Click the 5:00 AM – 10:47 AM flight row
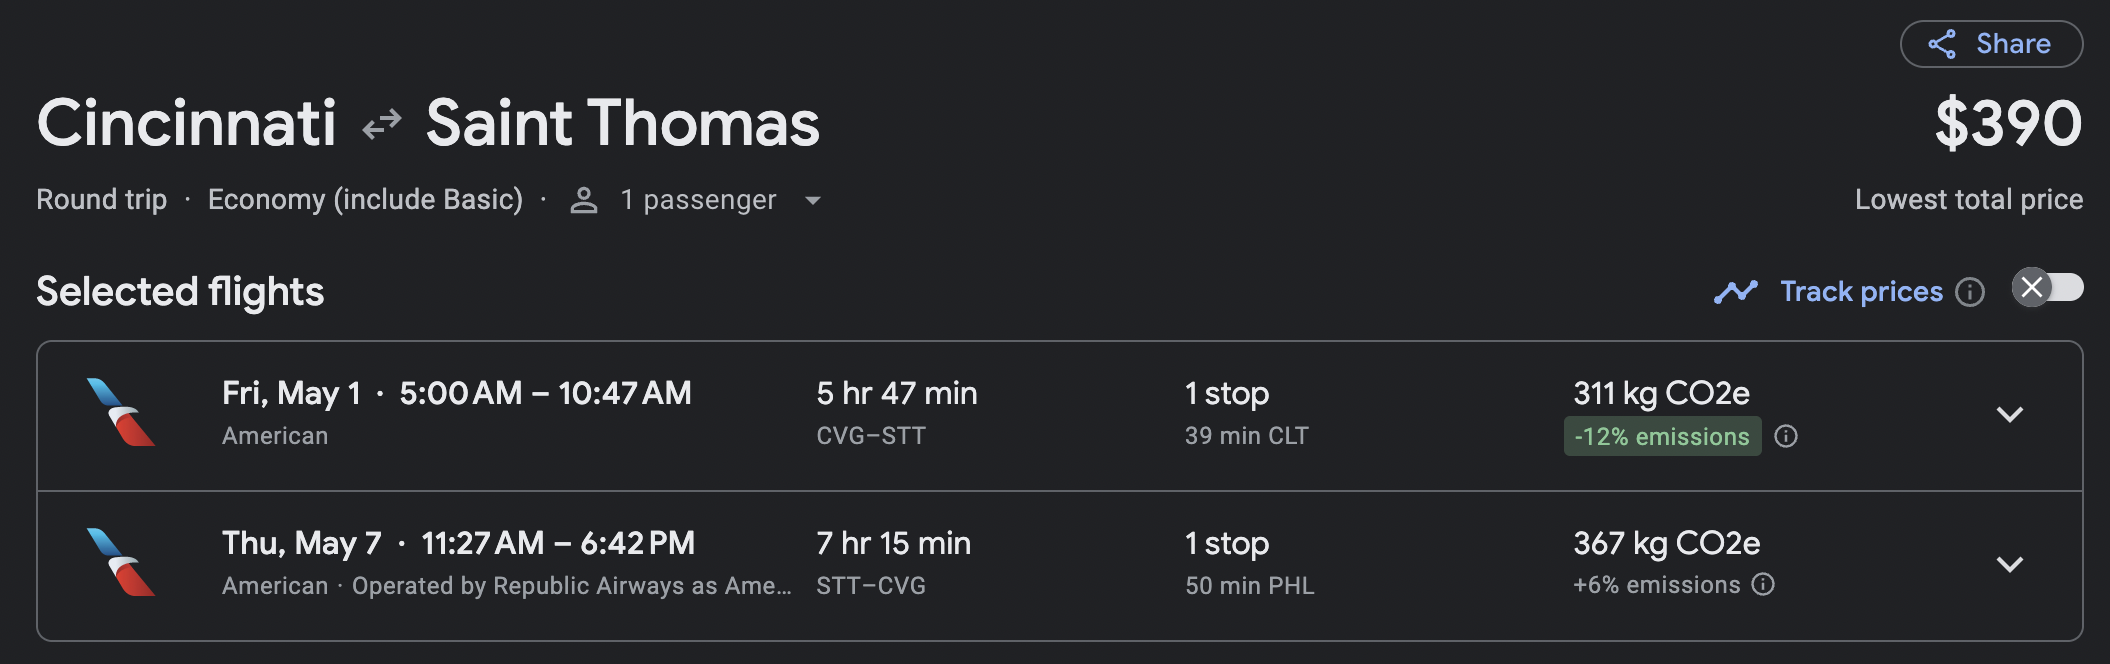 [545, 393]
